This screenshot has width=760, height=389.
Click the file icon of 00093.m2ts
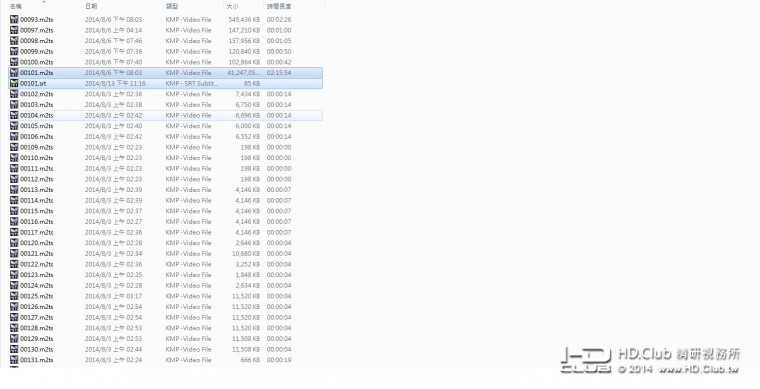click(14, 19)
